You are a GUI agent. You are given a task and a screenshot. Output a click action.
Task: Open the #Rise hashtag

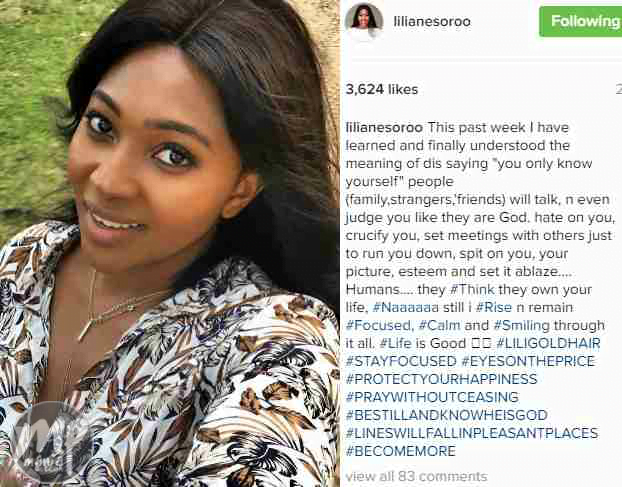(494, 308)
